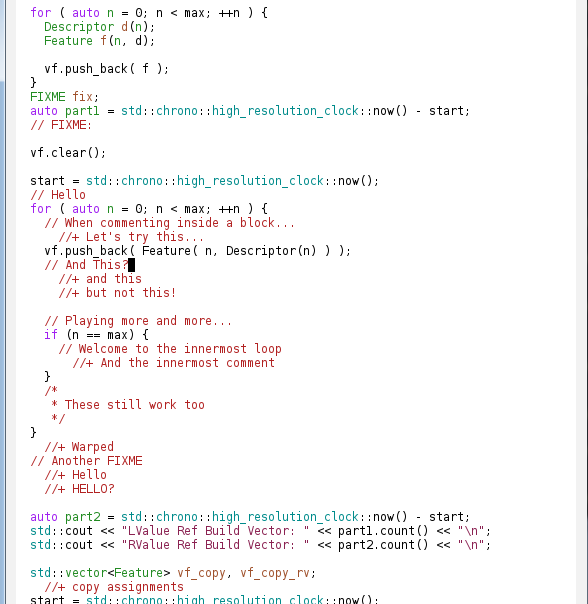Click the '// Another FIXME' comment
The height and width of the screenshot is (604, 588).
coord(86,461)
